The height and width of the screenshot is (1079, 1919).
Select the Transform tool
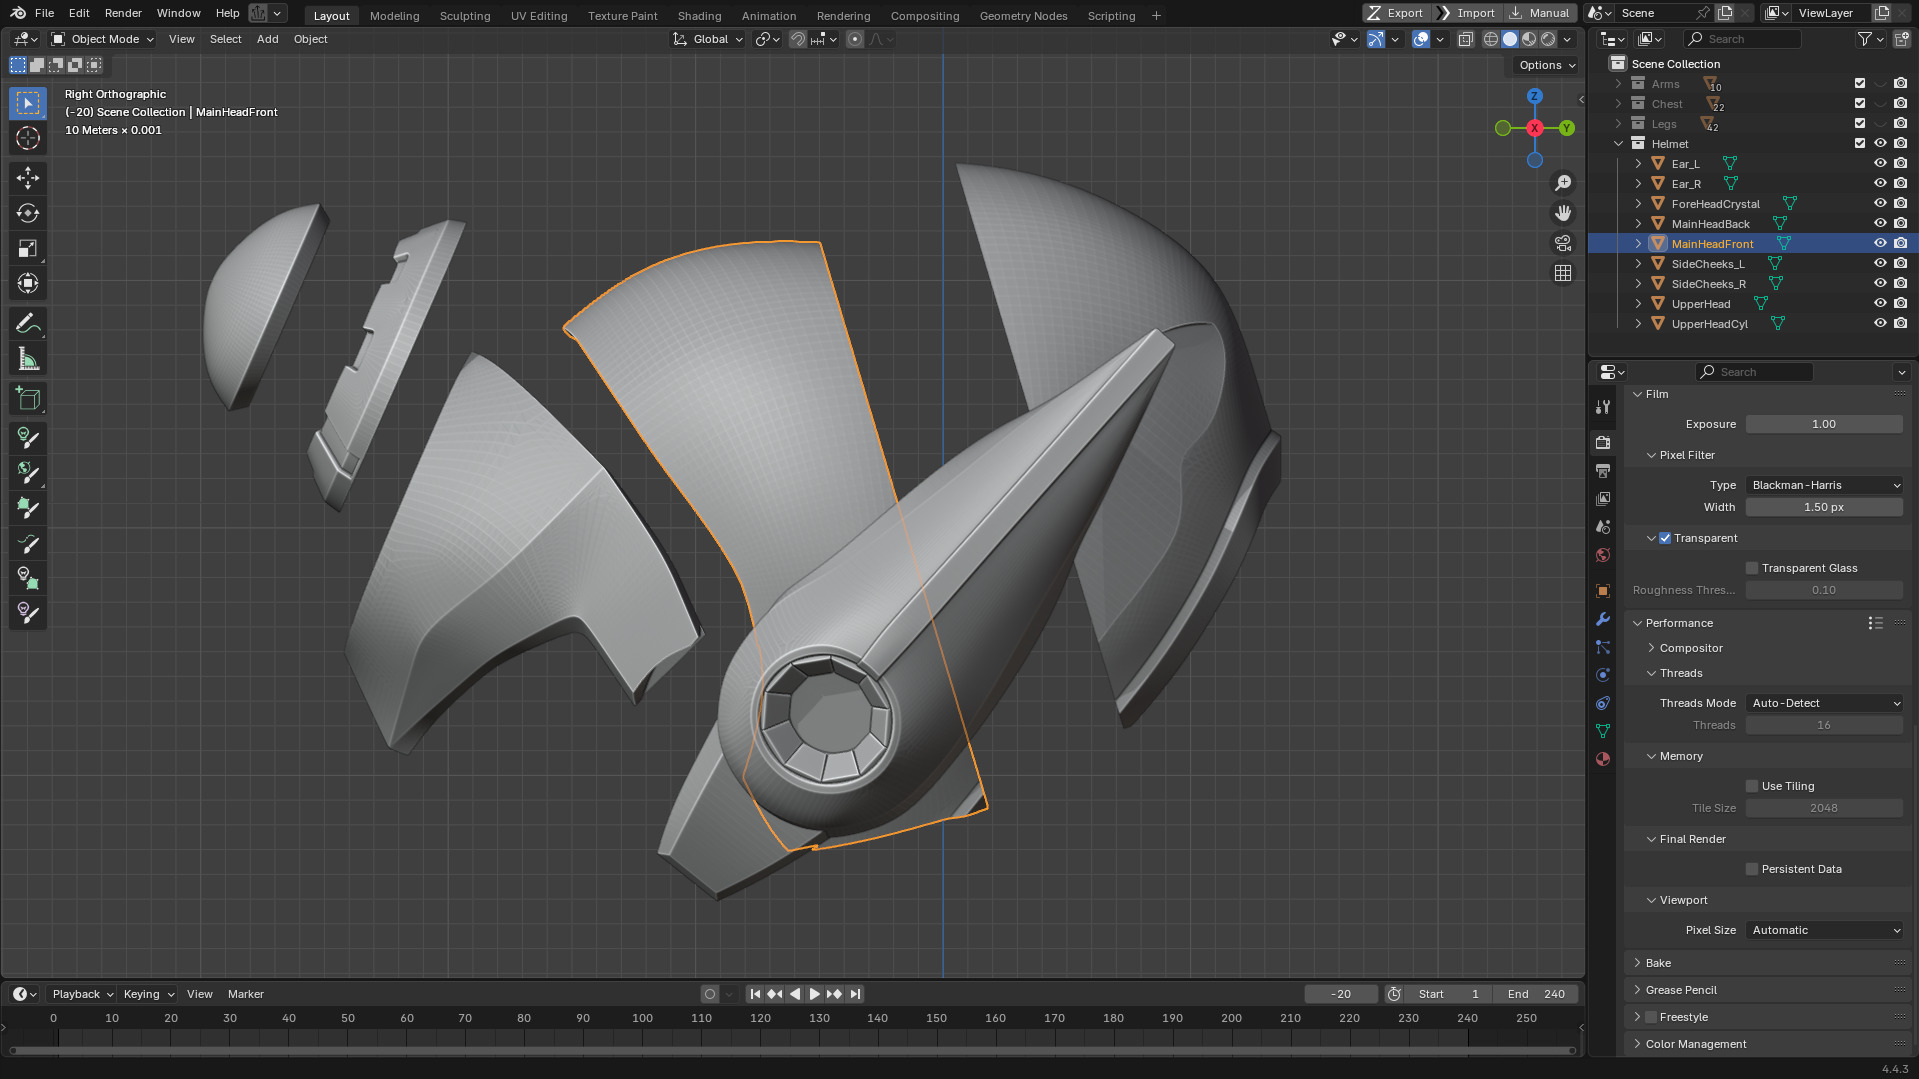point(28,283)
